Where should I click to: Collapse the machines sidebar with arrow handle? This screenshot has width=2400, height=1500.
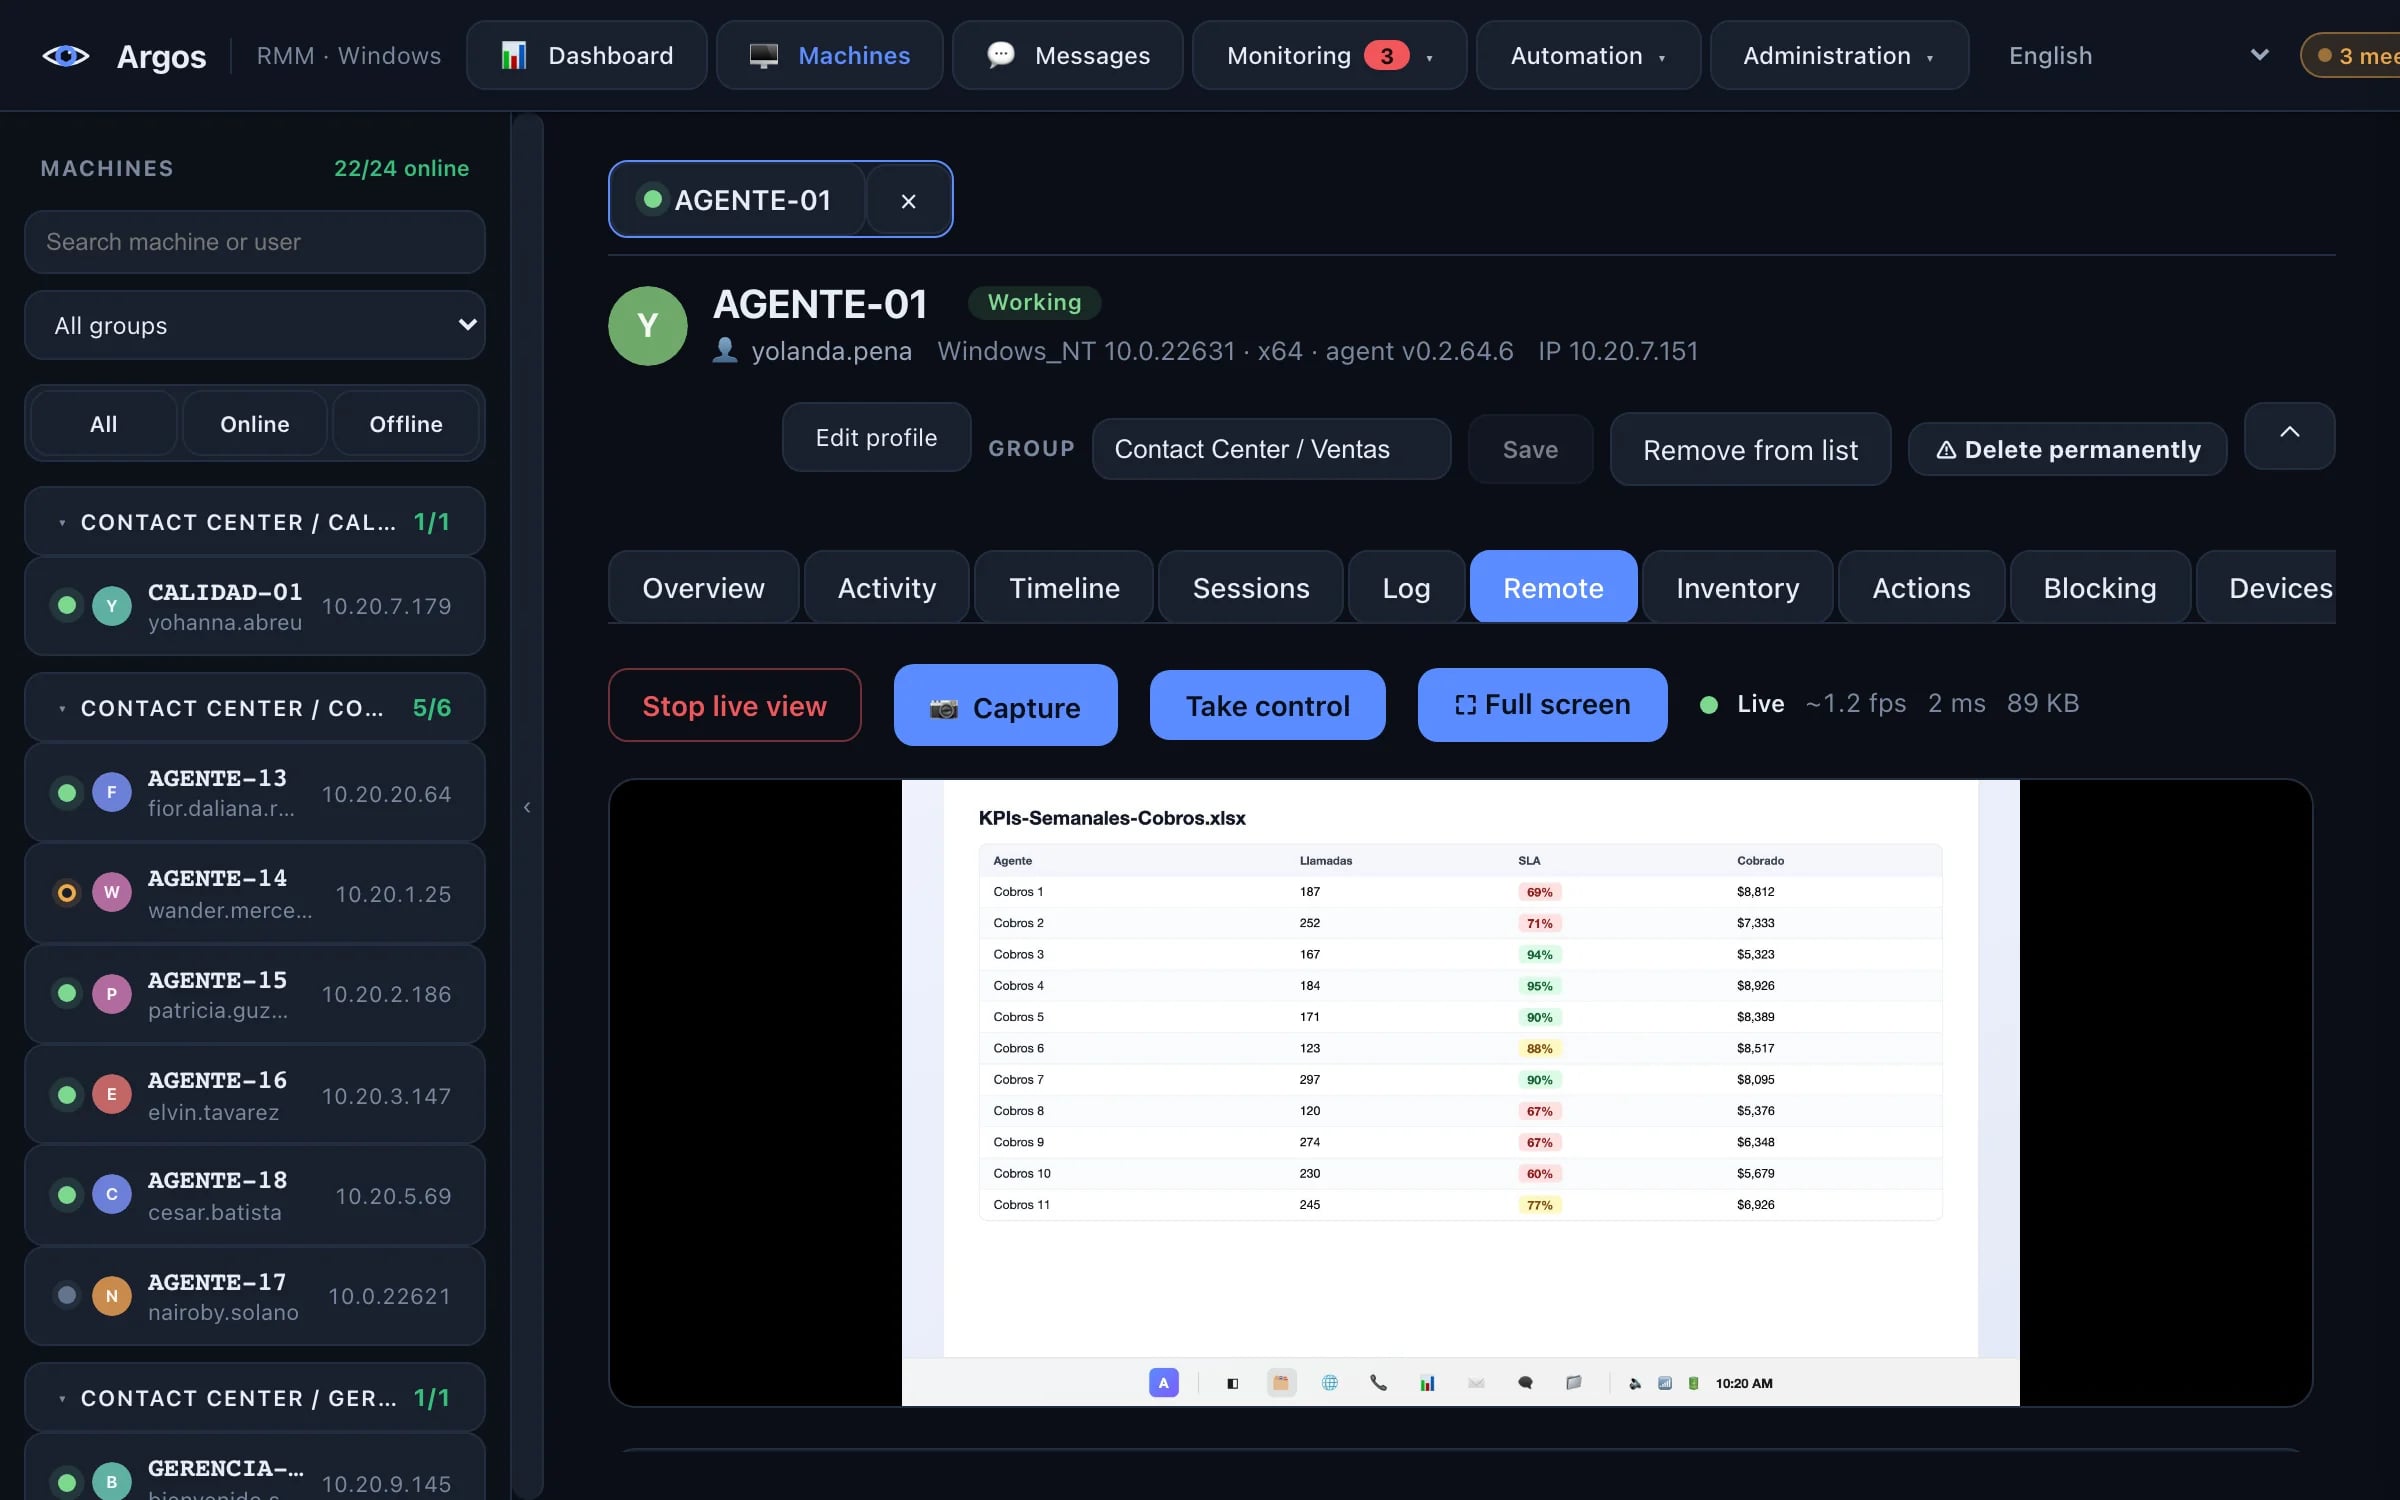tap(527, 806)
